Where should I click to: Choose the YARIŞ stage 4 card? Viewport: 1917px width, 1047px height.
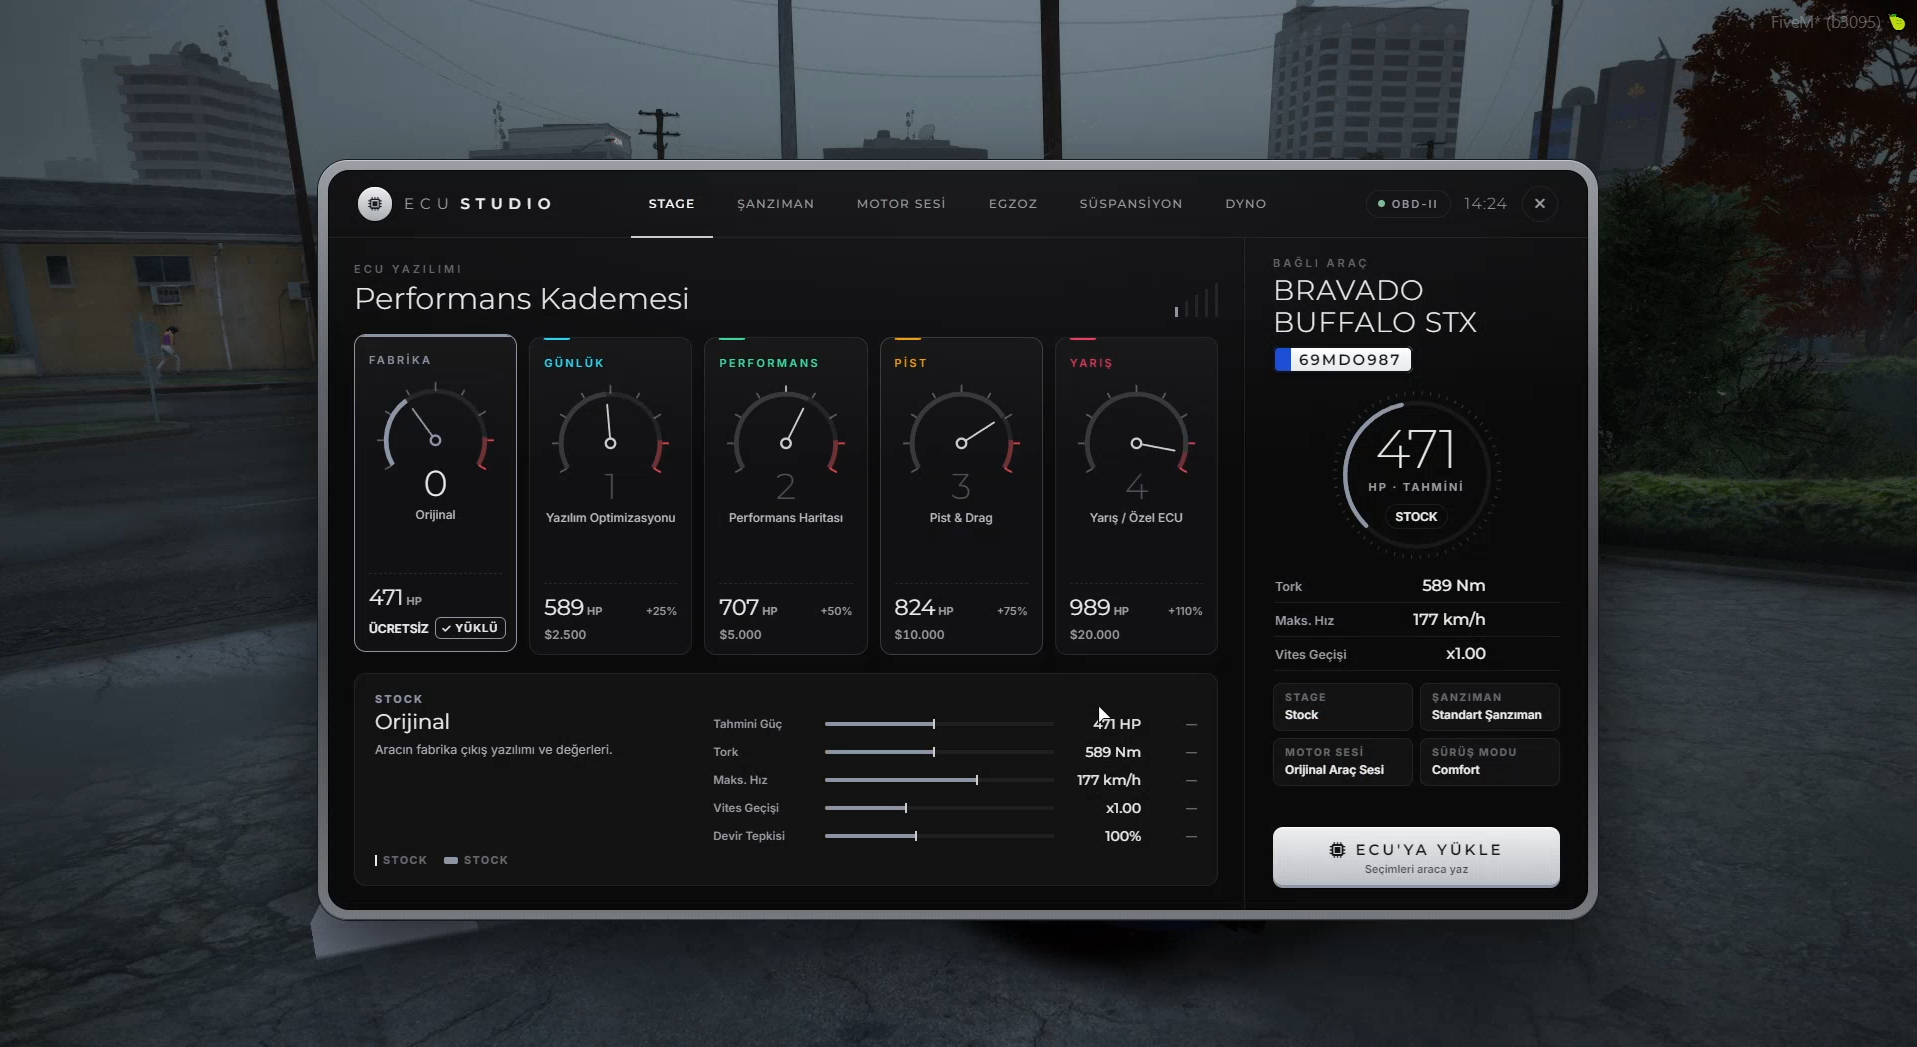[1136, 496]
